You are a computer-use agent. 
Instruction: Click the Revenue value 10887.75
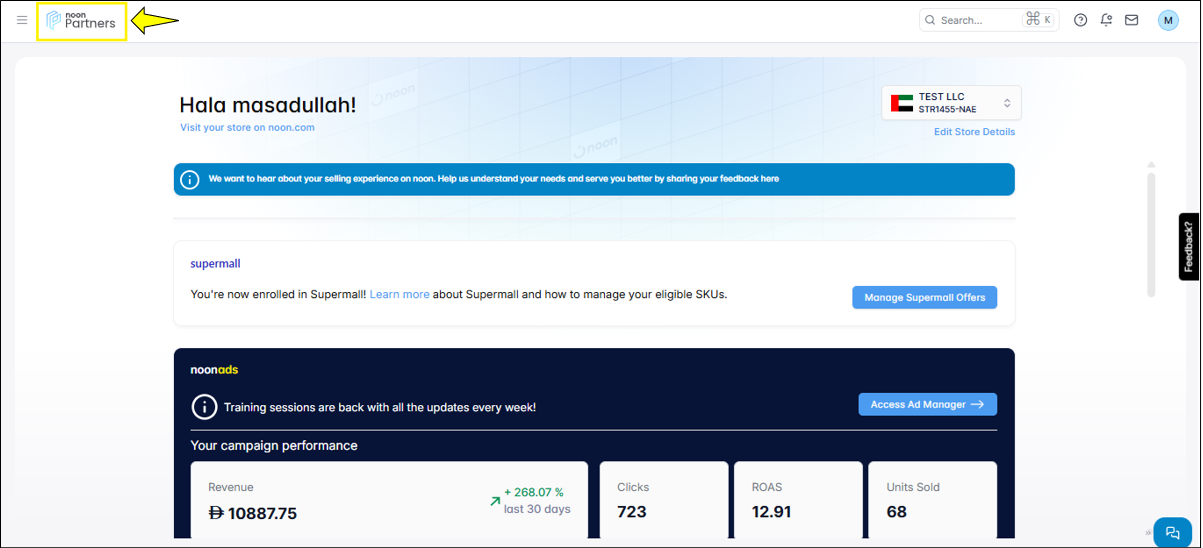coord(252,514)
